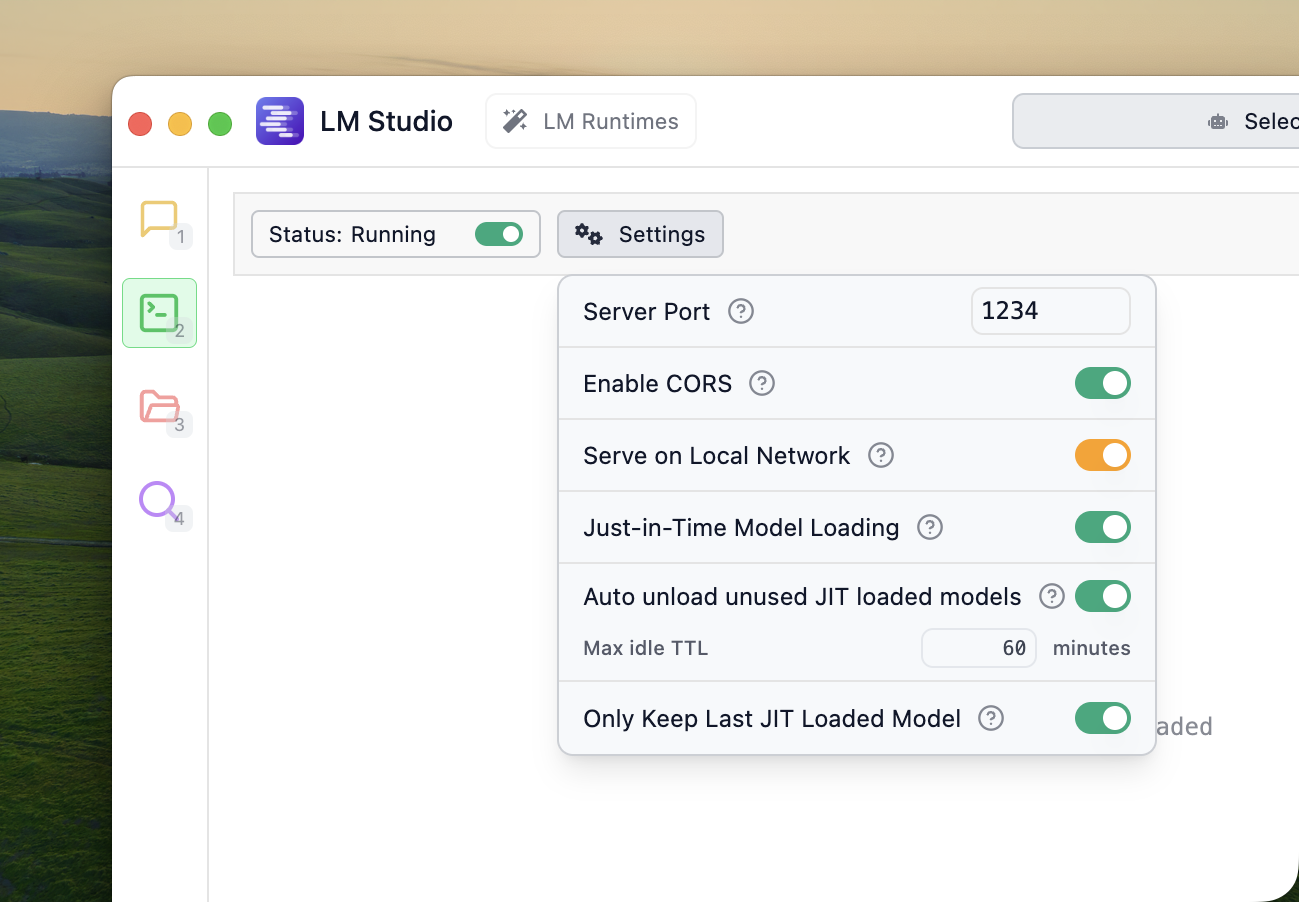Click the red close window button
Screen dimensions: 1299x902
[140, 124]
